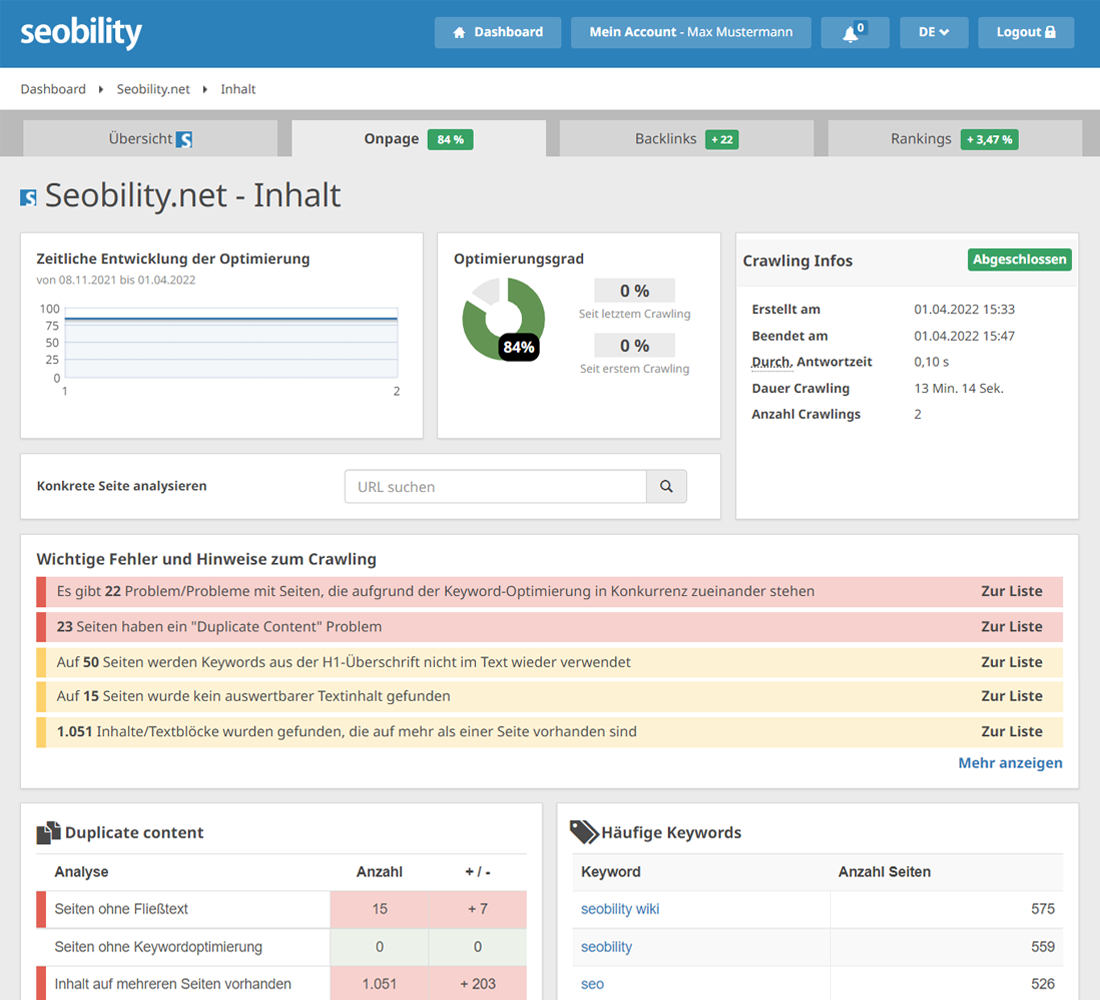Select the Onpage tab

[x=419, y=139]
